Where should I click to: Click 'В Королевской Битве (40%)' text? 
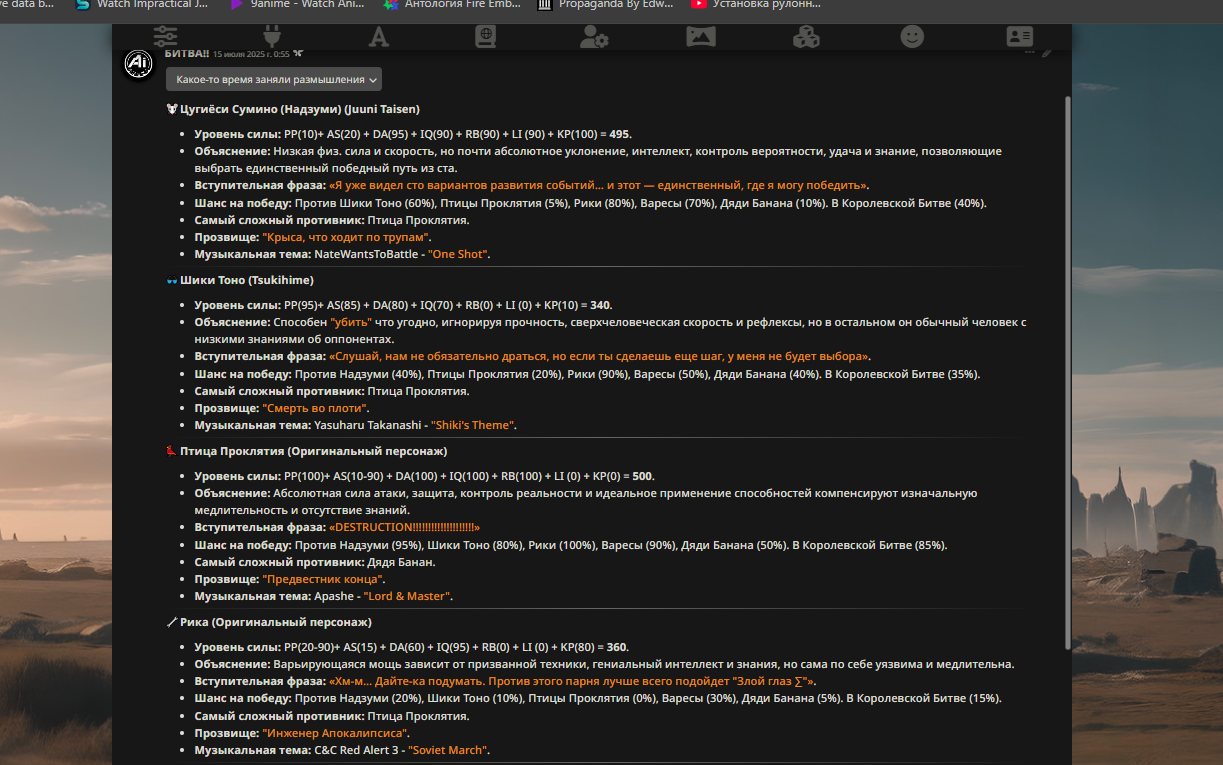[908, 203]
